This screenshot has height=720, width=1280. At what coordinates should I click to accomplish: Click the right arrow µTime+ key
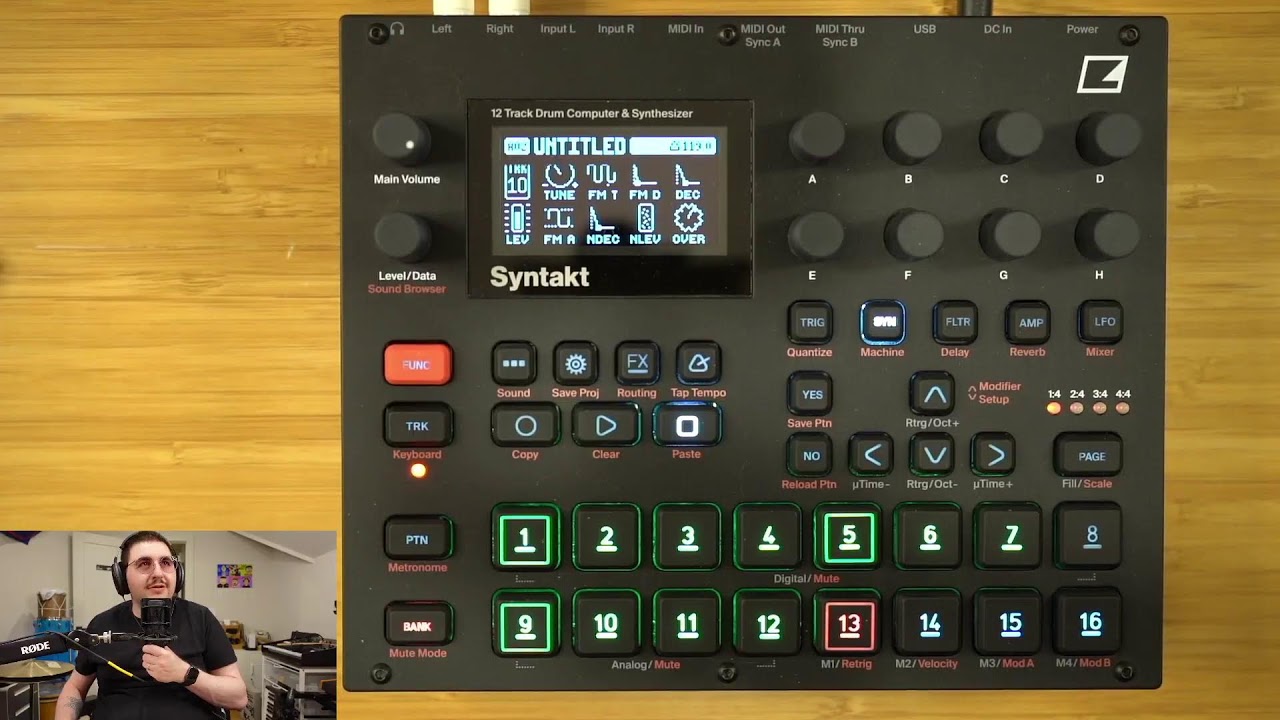[995, 456]
